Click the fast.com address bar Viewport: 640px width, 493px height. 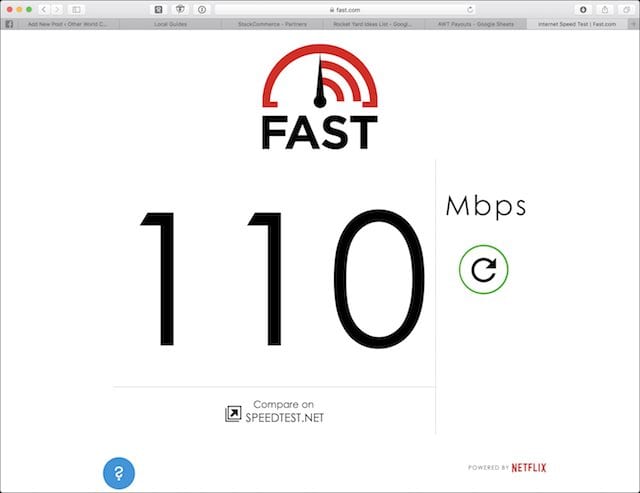(x=345, y=9)
